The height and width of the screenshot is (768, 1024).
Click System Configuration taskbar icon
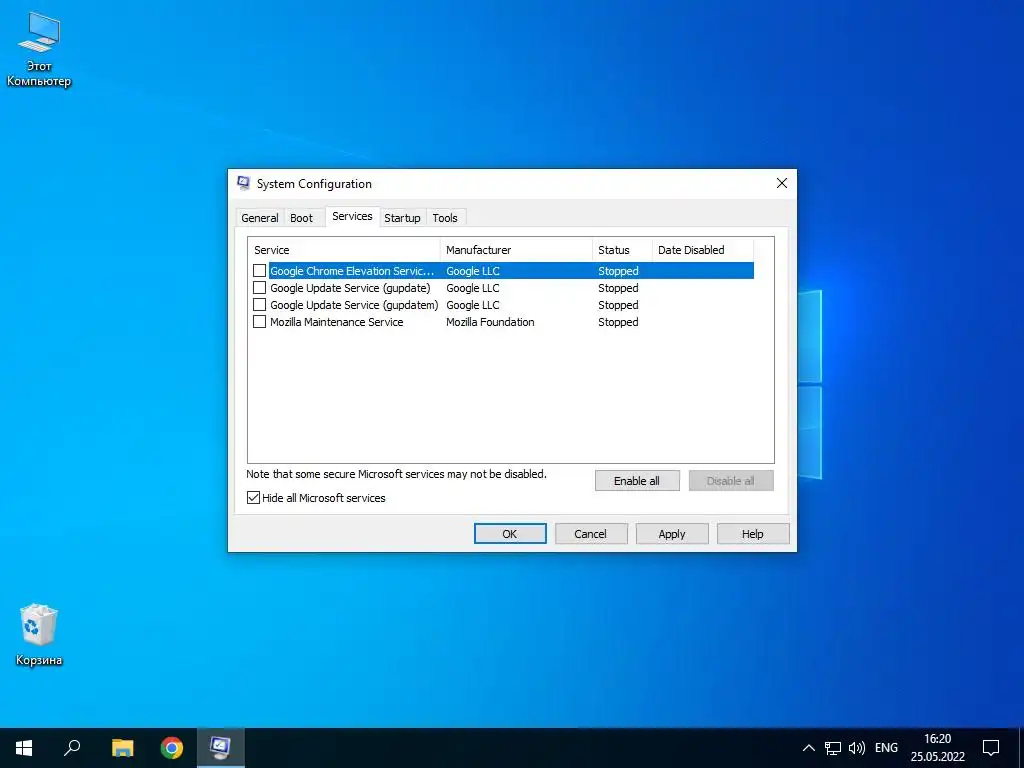(x=220, y=748)
